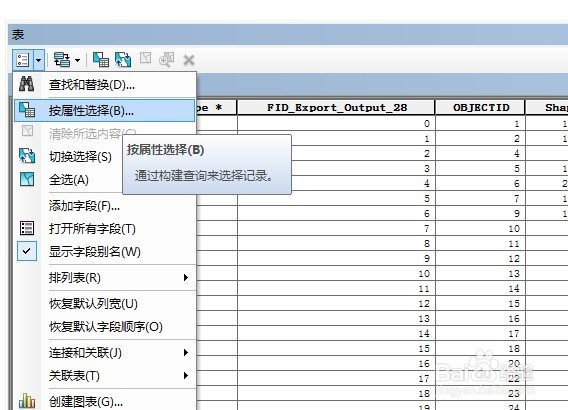This screenshot has width=568, height=410.
Task: Open the 排列表(R) submenu
Action: 105,278
